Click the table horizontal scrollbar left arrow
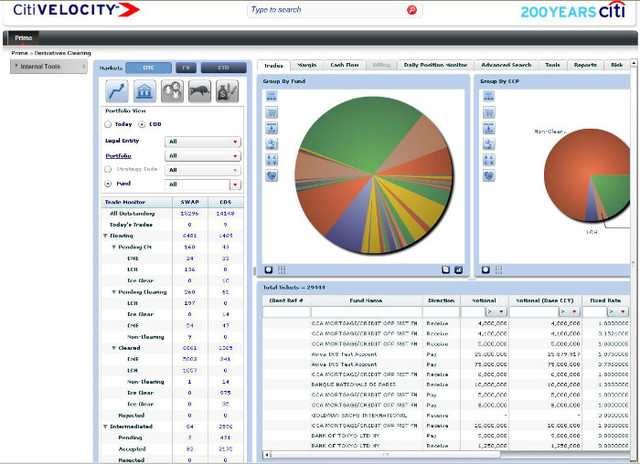640x464 pixels. (267, 454)
